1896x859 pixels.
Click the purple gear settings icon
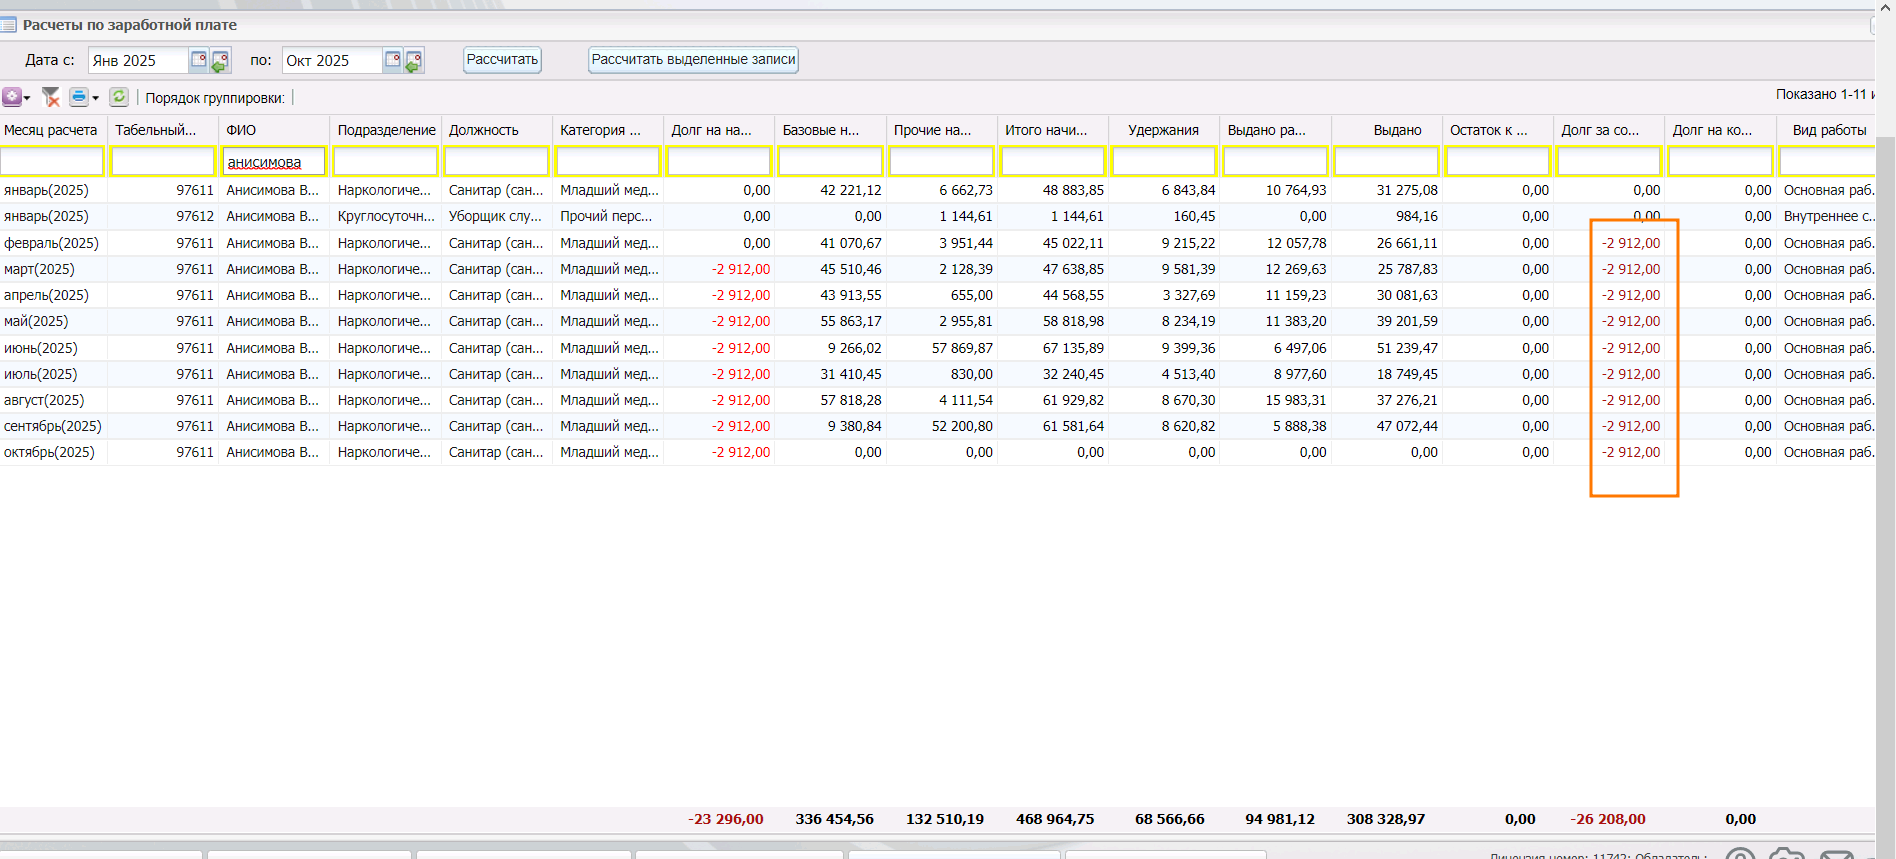tap(11, 97)
